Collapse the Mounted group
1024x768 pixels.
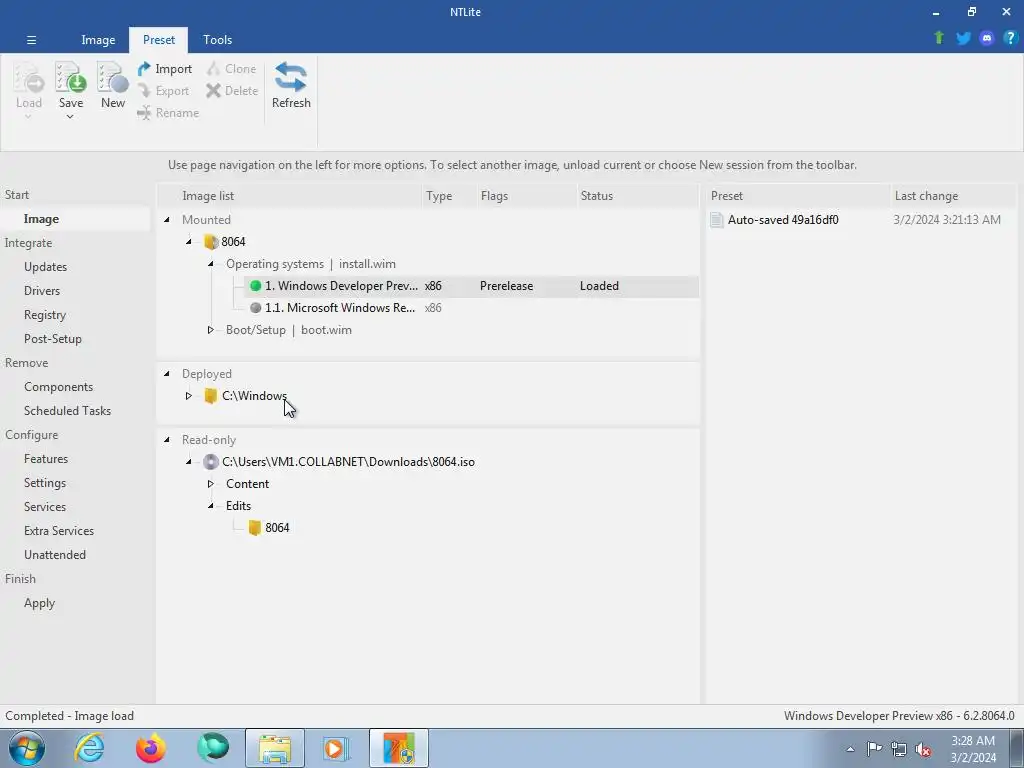[x=167, y=220]
